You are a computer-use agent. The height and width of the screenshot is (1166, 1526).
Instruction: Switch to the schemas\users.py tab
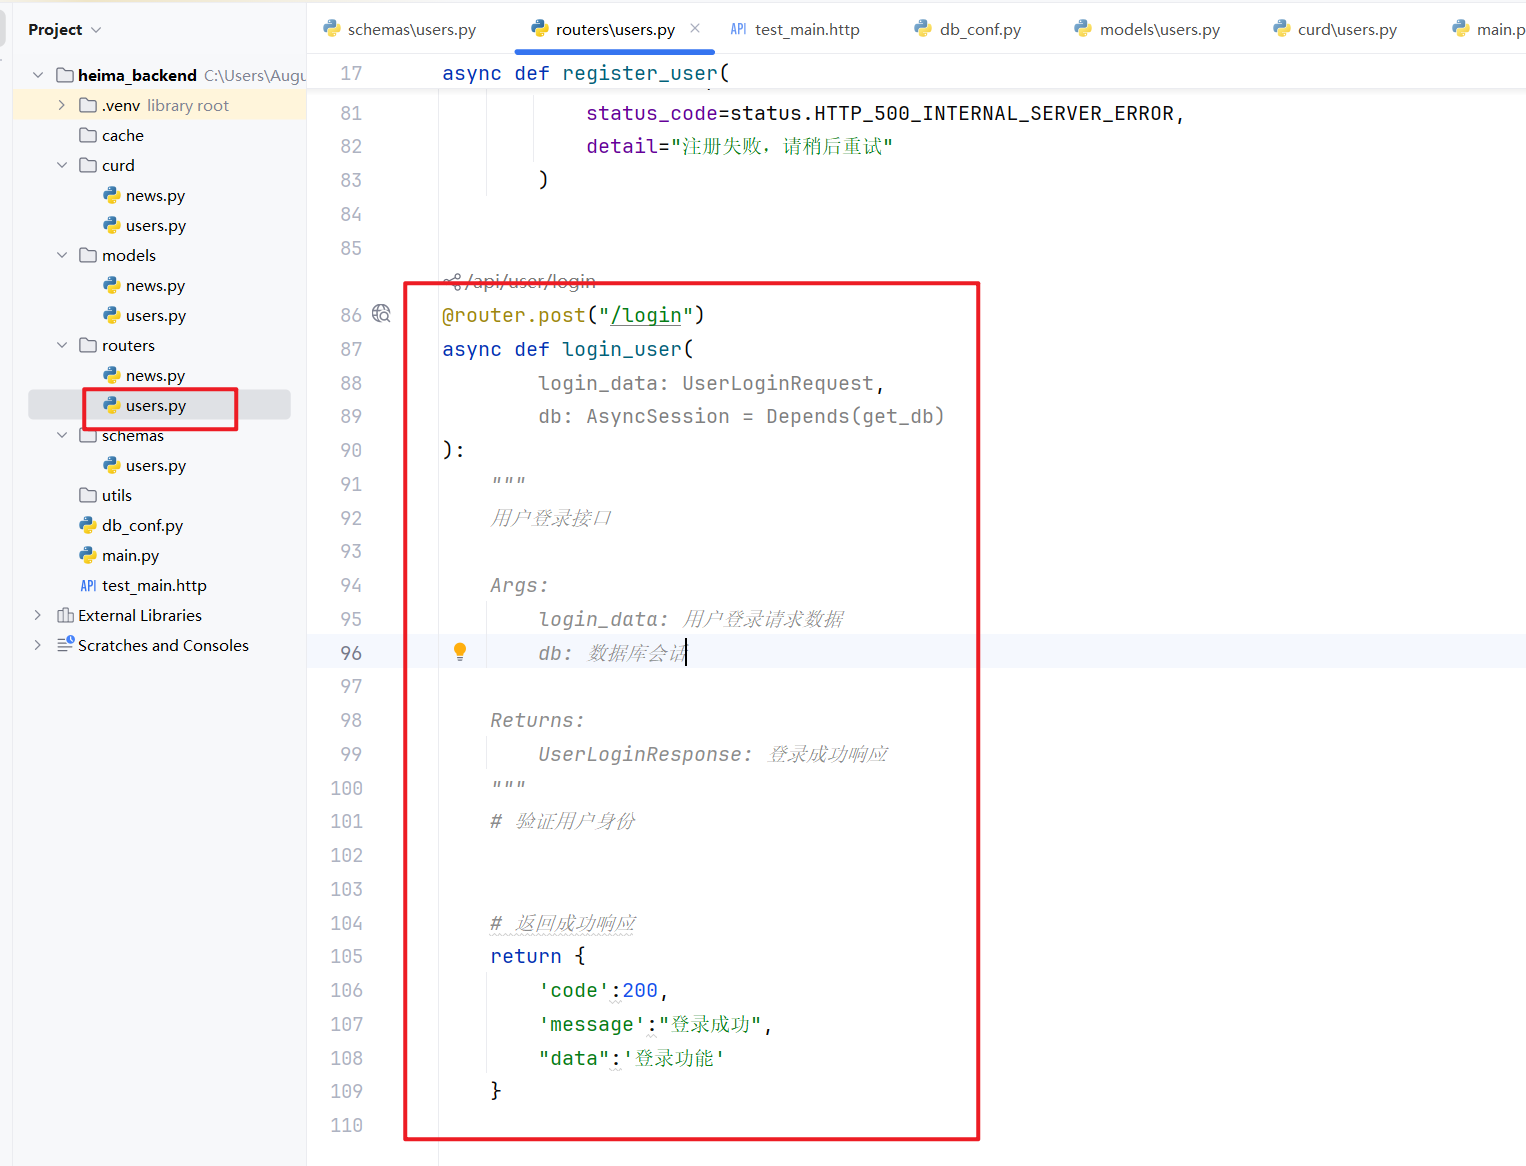411,30
